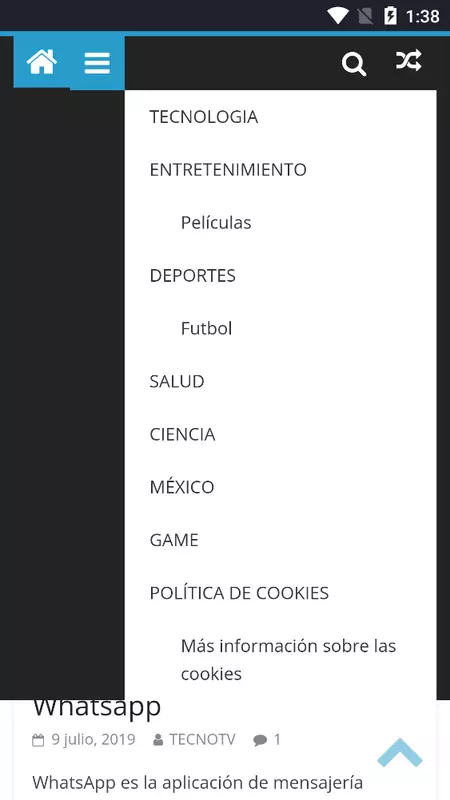Open Más información sobre las cookies
The image size is (450, 800).
pos(288,660)
